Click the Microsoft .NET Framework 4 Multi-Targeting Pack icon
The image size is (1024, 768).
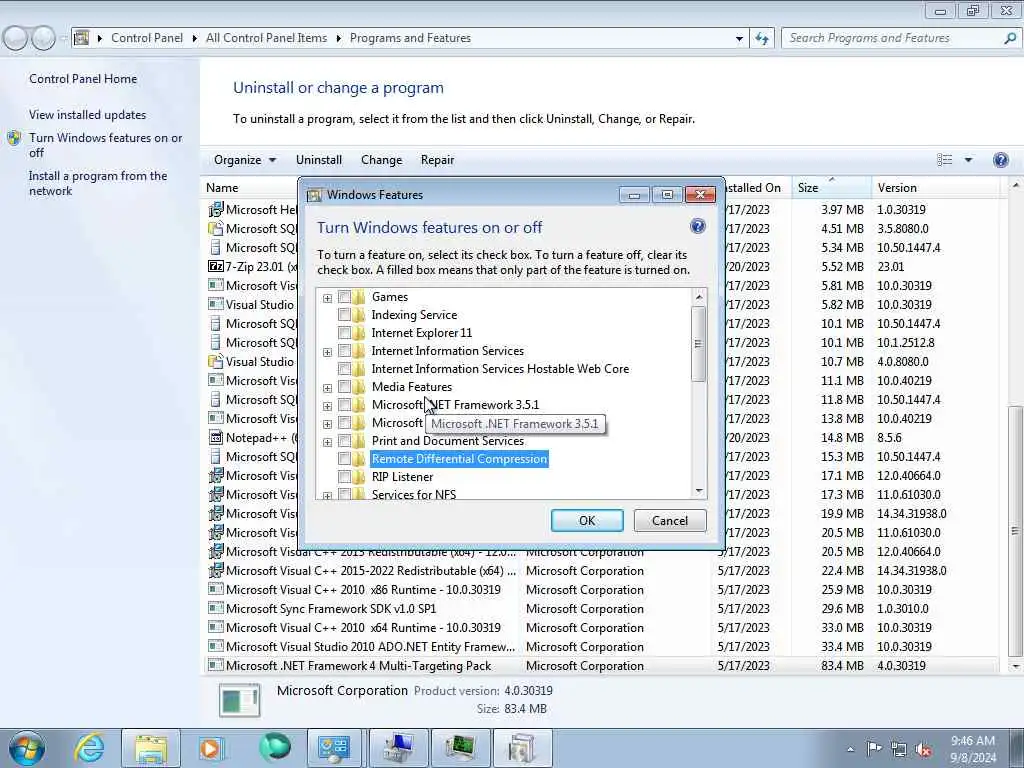coord(216,665)
